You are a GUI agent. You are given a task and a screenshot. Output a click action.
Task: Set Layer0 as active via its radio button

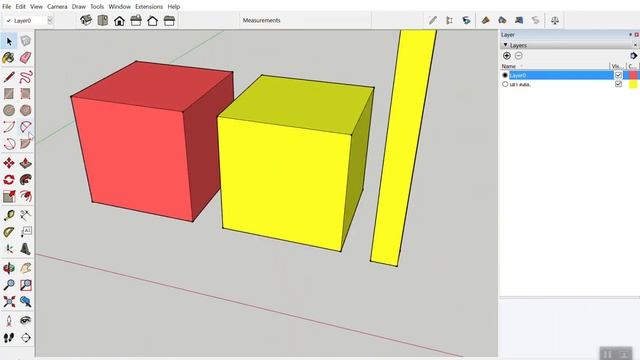[505, 75]
